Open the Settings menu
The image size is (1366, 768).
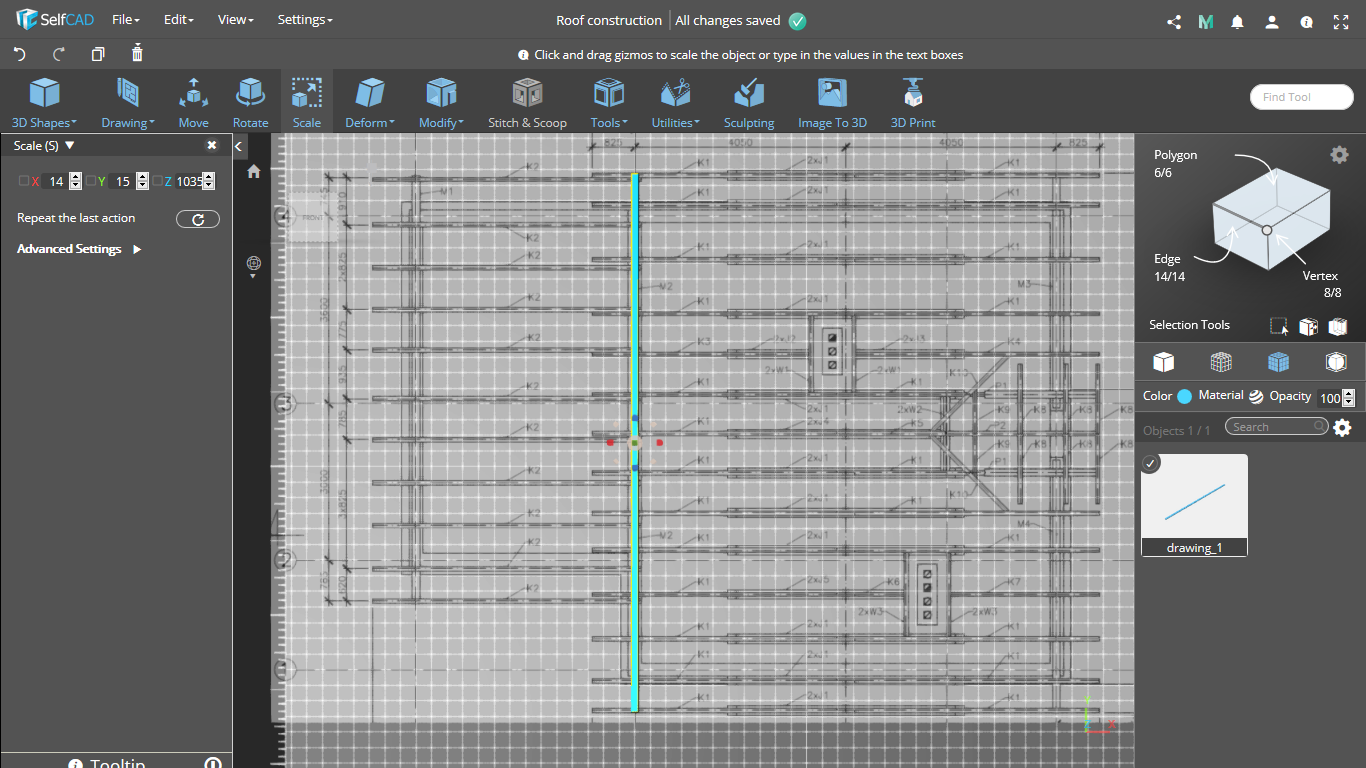click(x=305, y=20)
